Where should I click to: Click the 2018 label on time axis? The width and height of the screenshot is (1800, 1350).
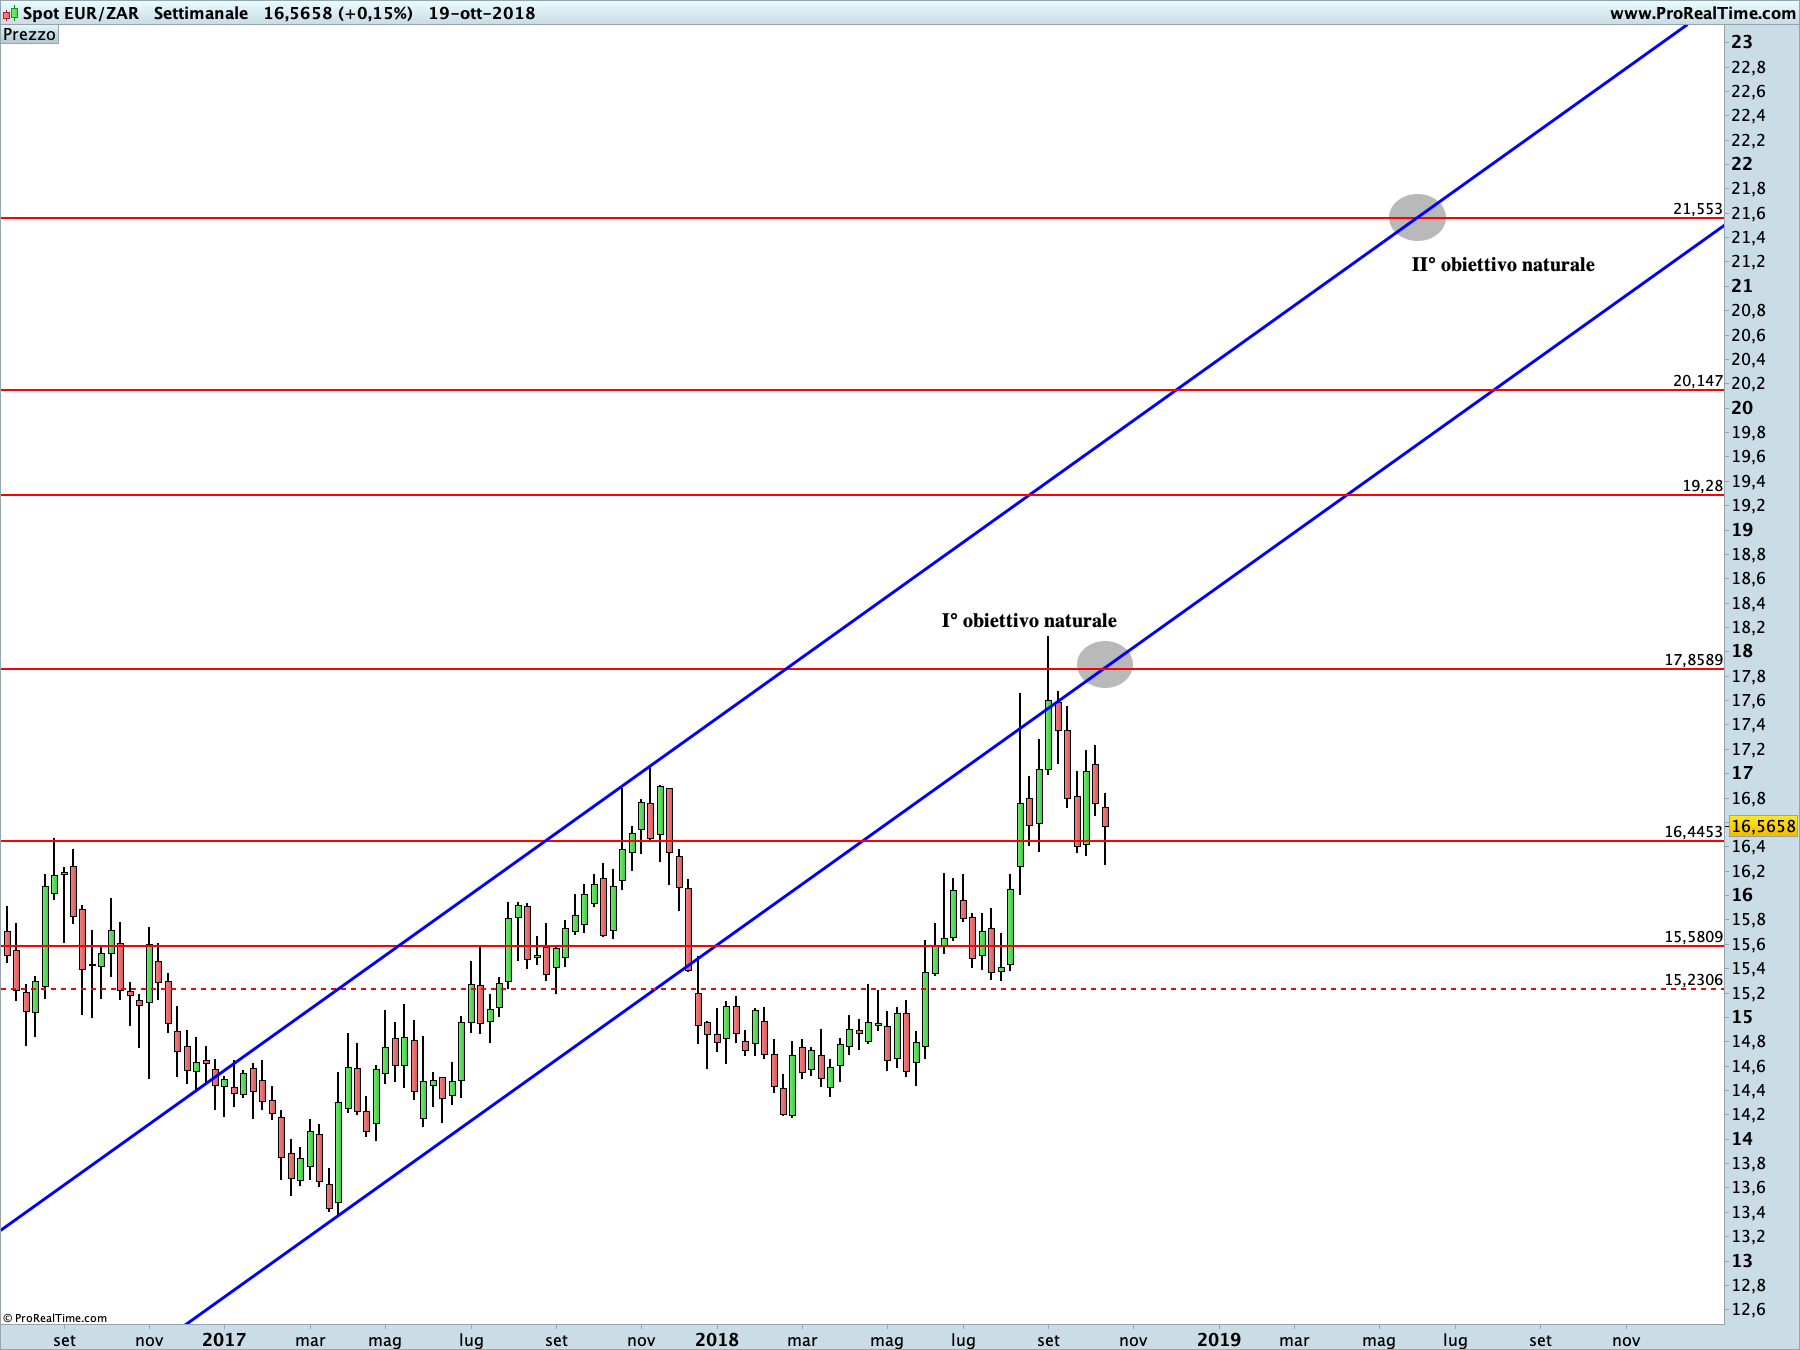(717, 1339)
